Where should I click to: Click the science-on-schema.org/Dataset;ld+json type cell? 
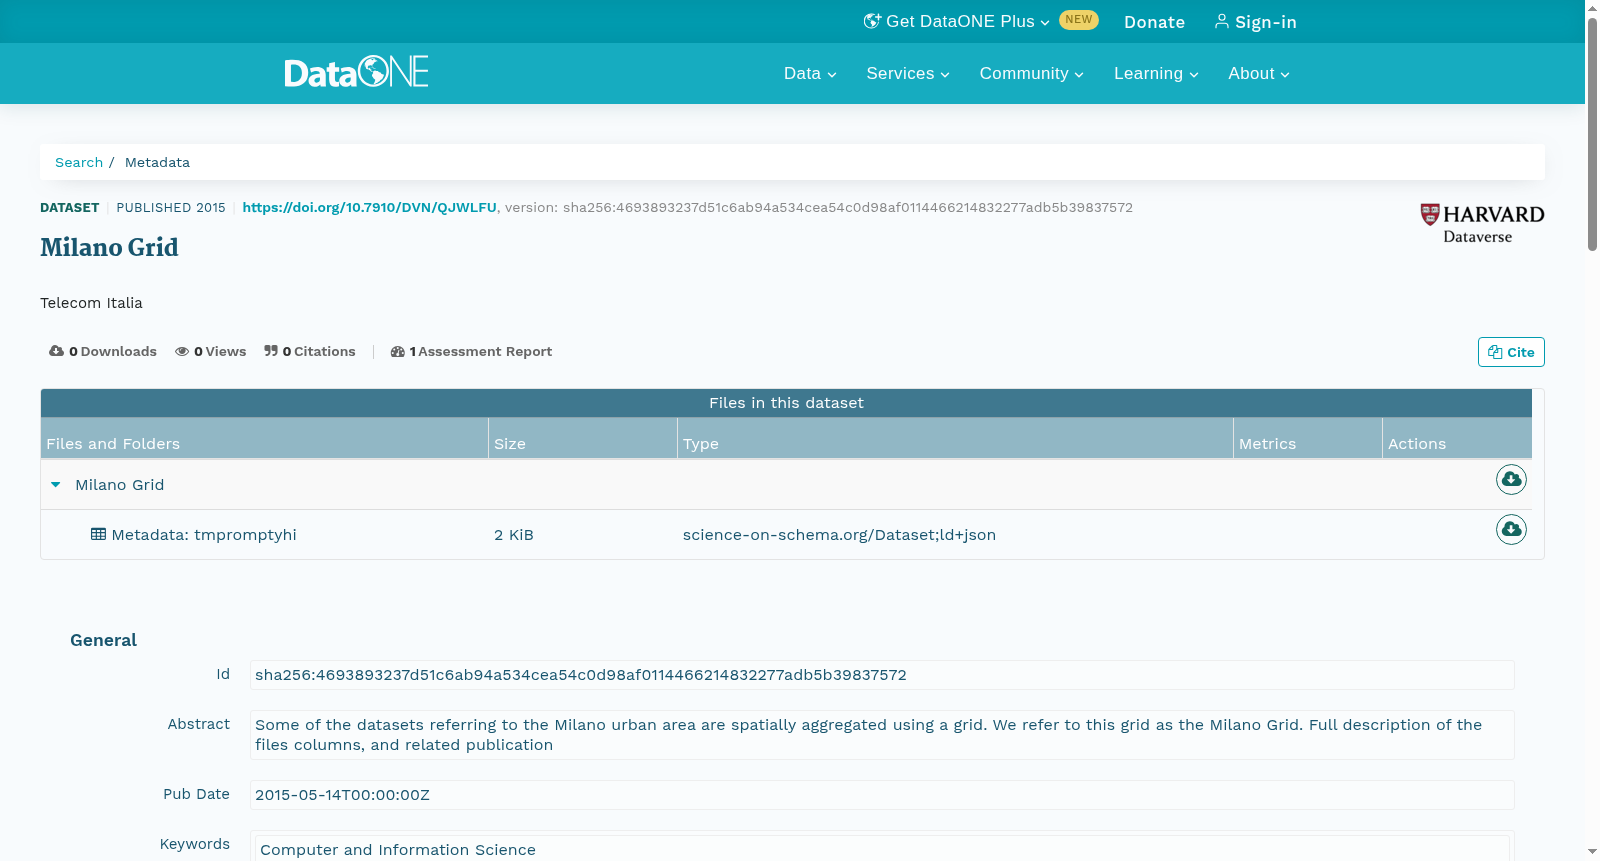pos(839,534)
